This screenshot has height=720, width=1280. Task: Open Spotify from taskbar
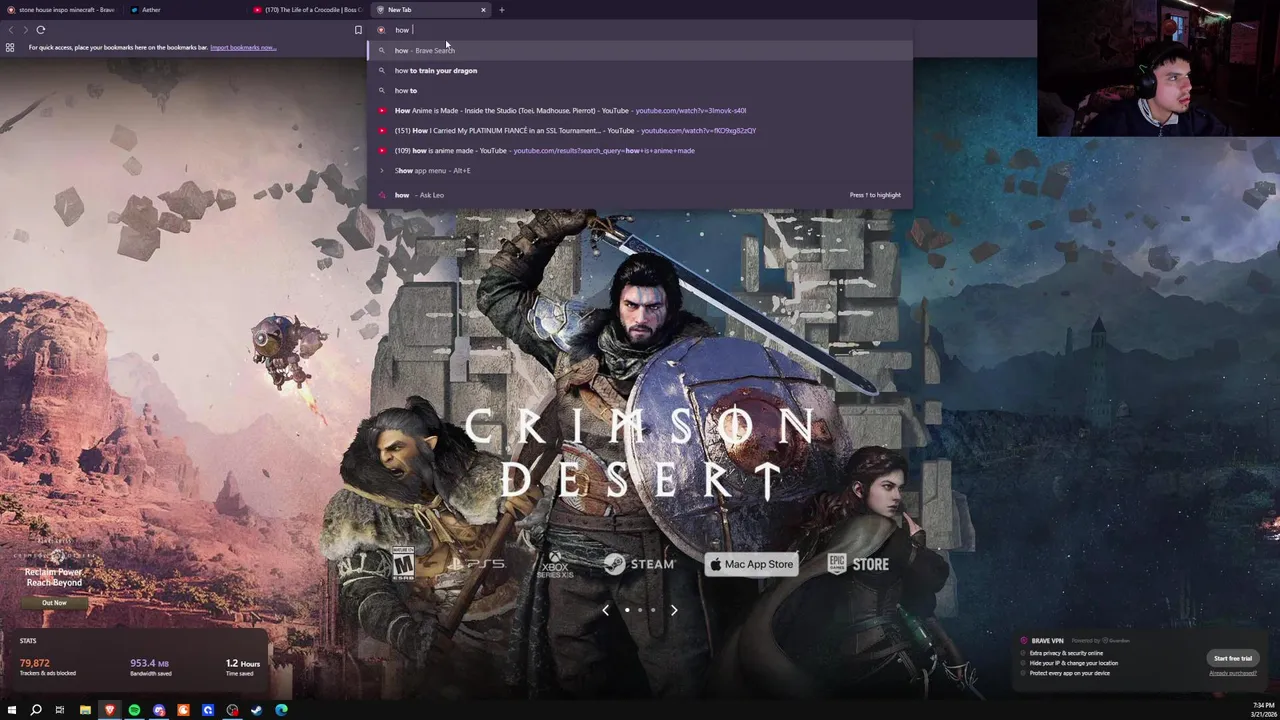pyautogui.click(x=134, y=710)
